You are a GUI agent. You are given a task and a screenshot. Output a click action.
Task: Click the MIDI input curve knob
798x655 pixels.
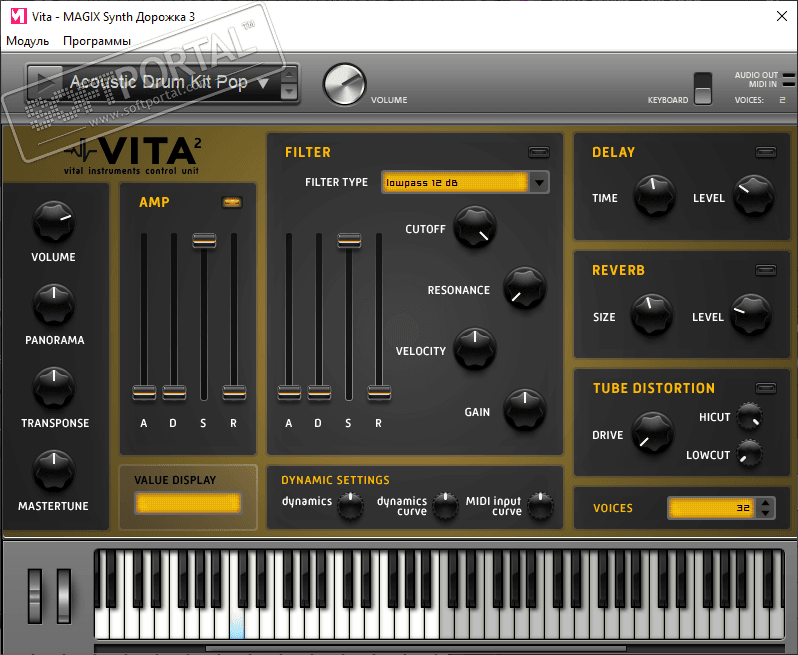540,505
